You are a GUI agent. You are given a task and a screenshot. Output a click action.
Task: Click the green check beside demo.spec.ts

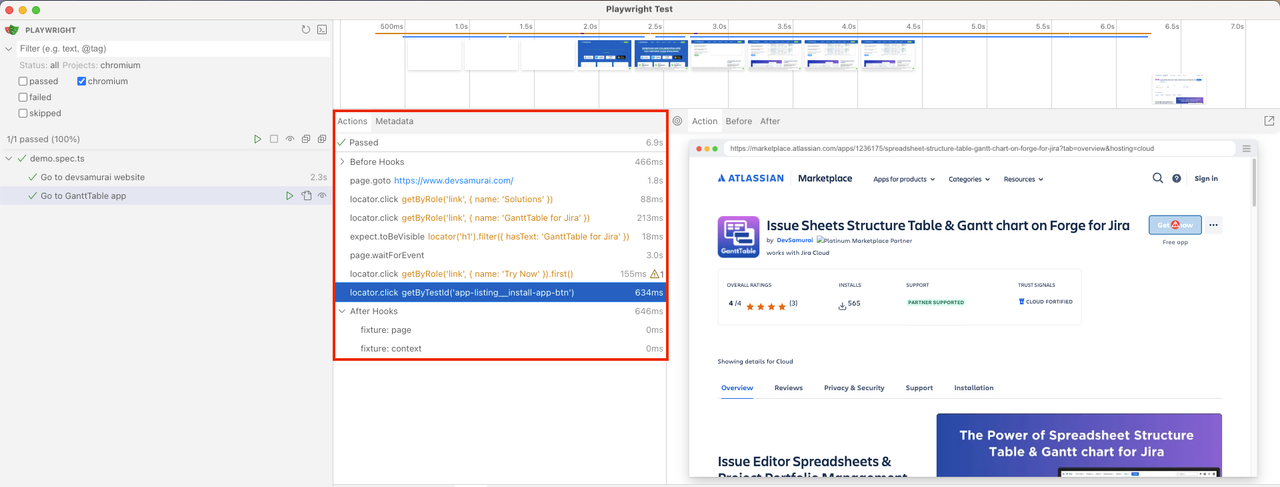pos(22,158)
